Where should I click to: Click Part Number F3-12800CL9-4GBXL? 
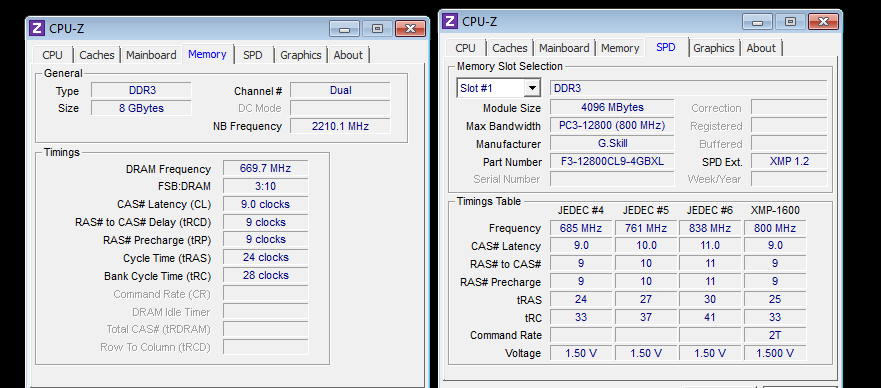coord(612,162)
